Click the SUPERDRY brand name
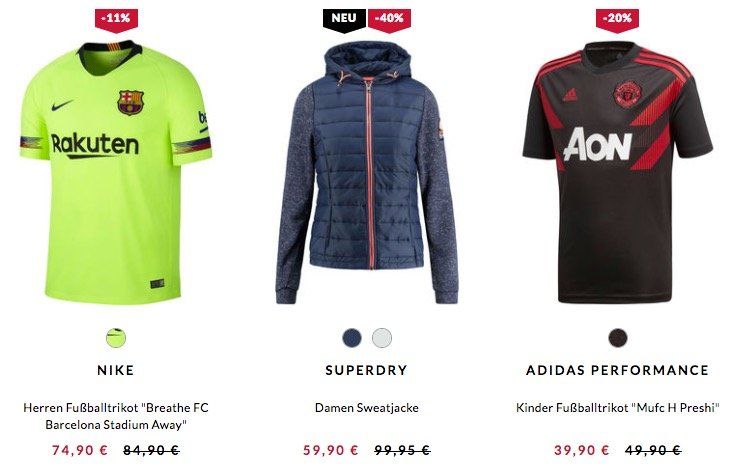 [x=366, y=370]
